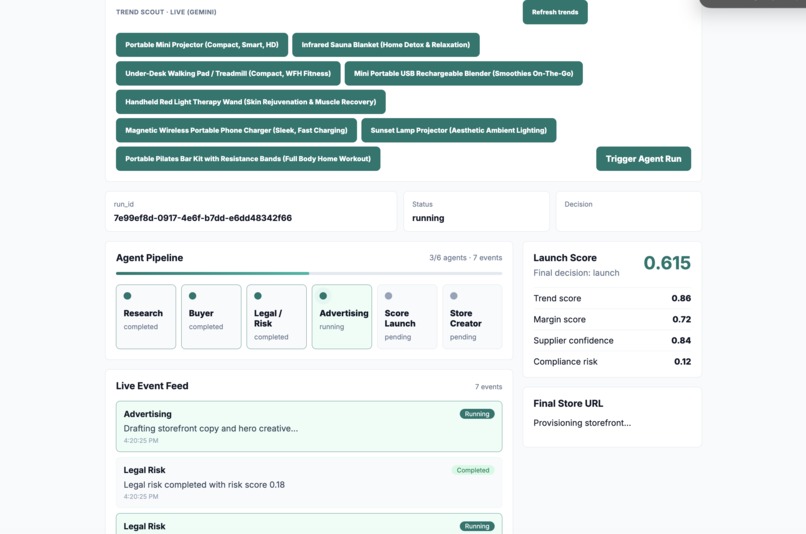Click the Advertising status dot
The image size is (806, 534).
pyautogui.click(x=323, y=296)
